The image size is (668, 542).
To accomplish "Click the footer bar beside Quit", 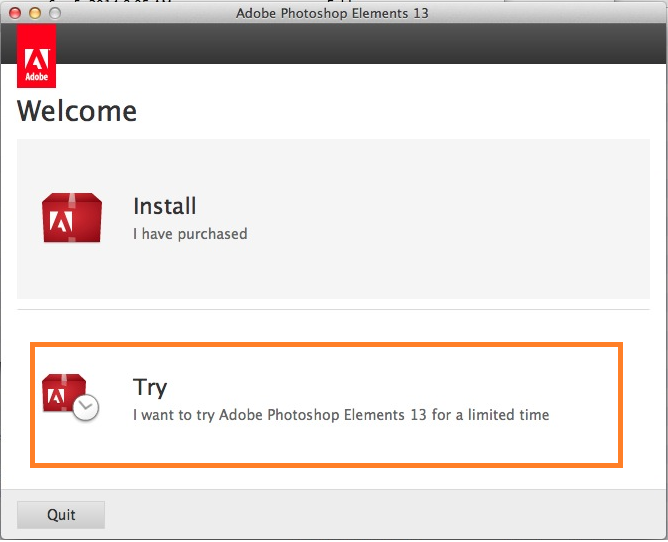I will 380,515.
